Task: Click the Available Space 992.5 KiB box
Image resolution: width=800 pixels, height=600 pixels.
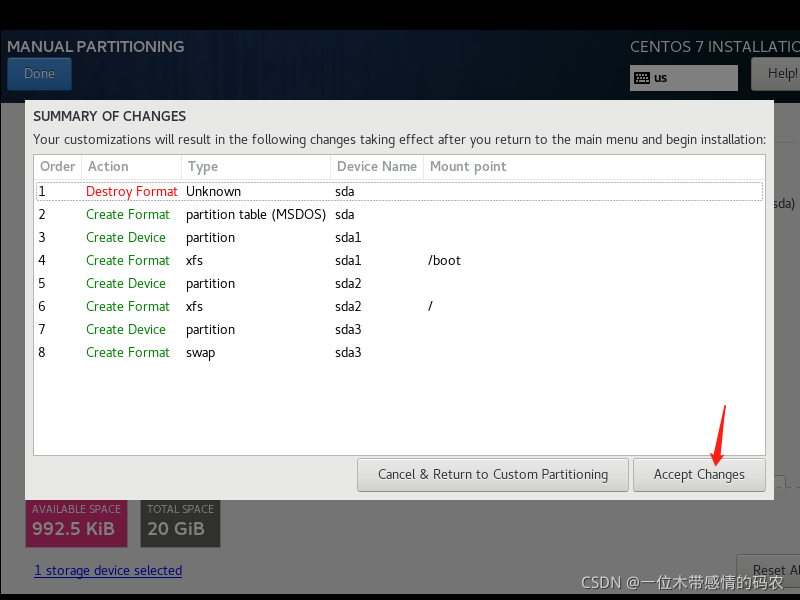Action: pos(77,523)
